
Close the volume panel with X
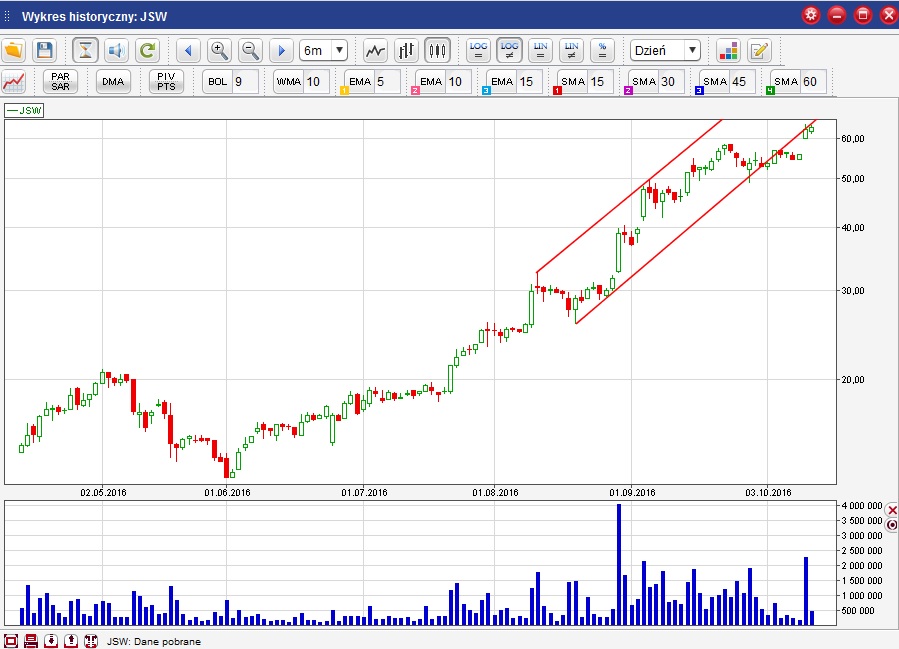tap(892, 509)
